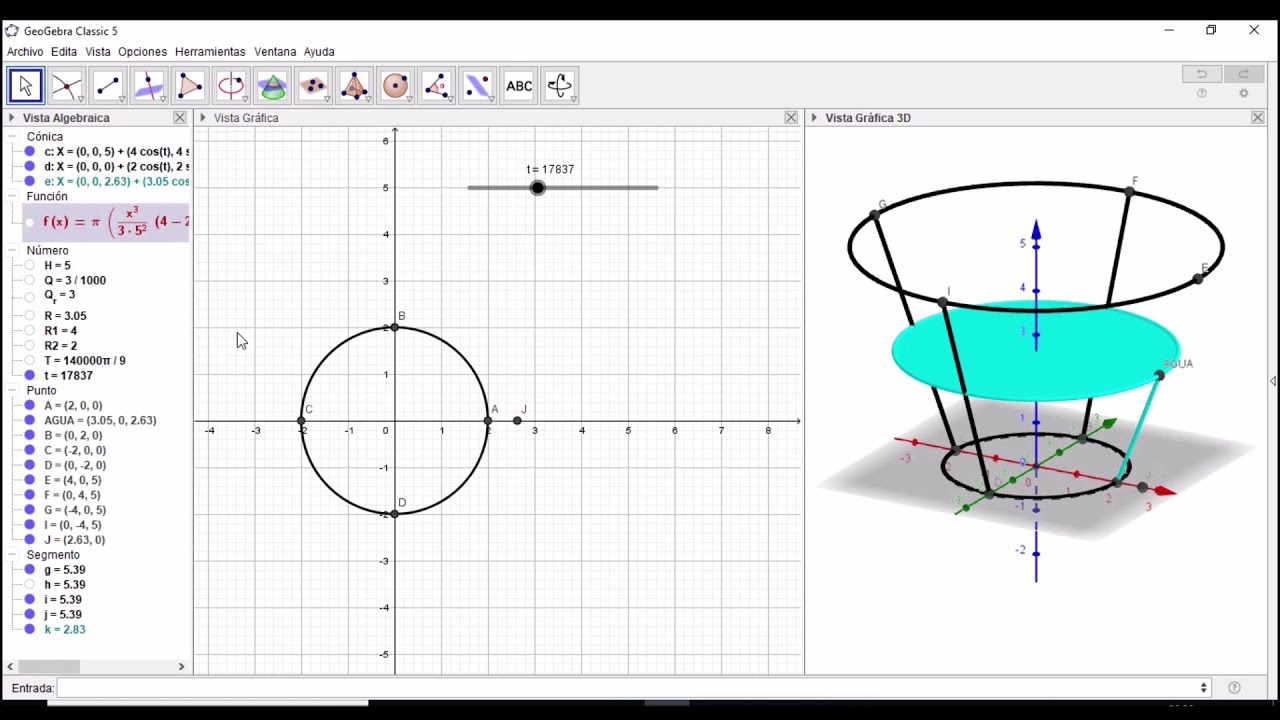
Task: Select the Move arrow tool
Action: [26, 86]
